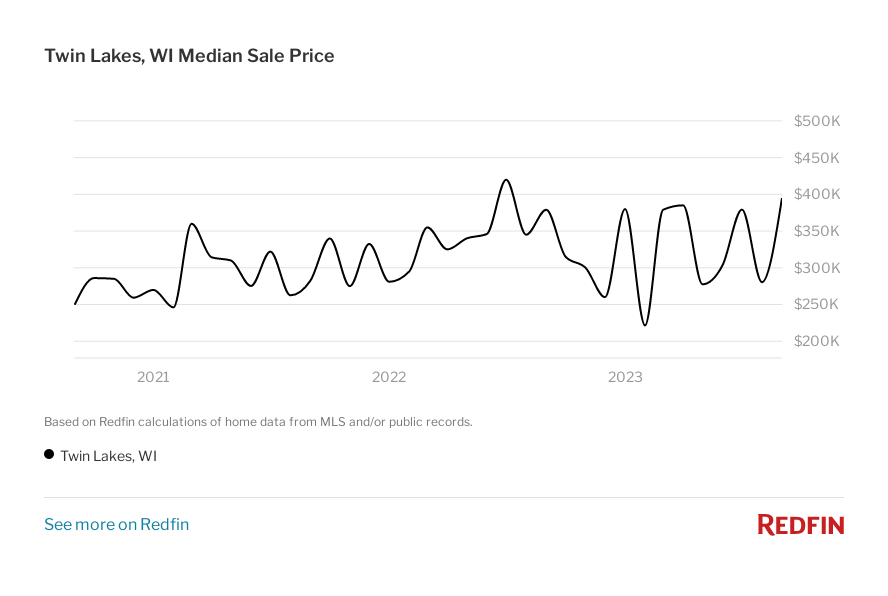Click the red Redfin logo
The width and height of the screenshot is (888, 596).
(x=800, y=524)
